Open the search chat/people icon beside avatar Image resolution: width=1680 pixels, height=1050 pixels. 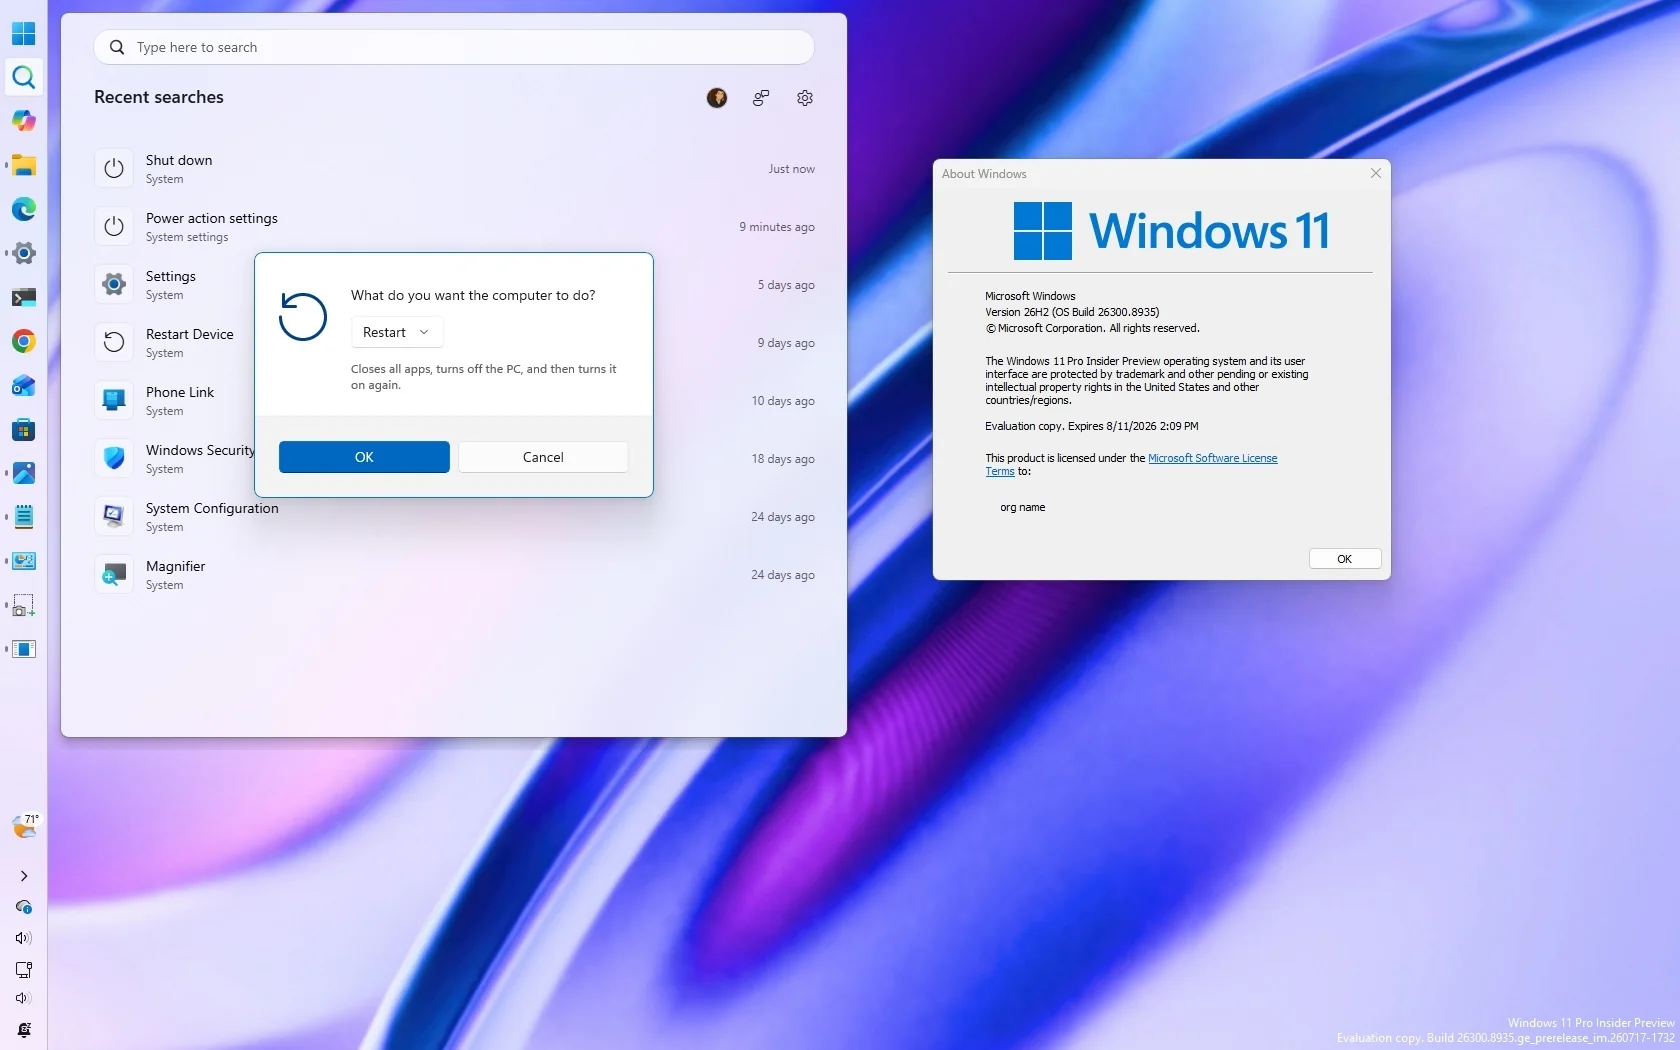tap(761, 98)
